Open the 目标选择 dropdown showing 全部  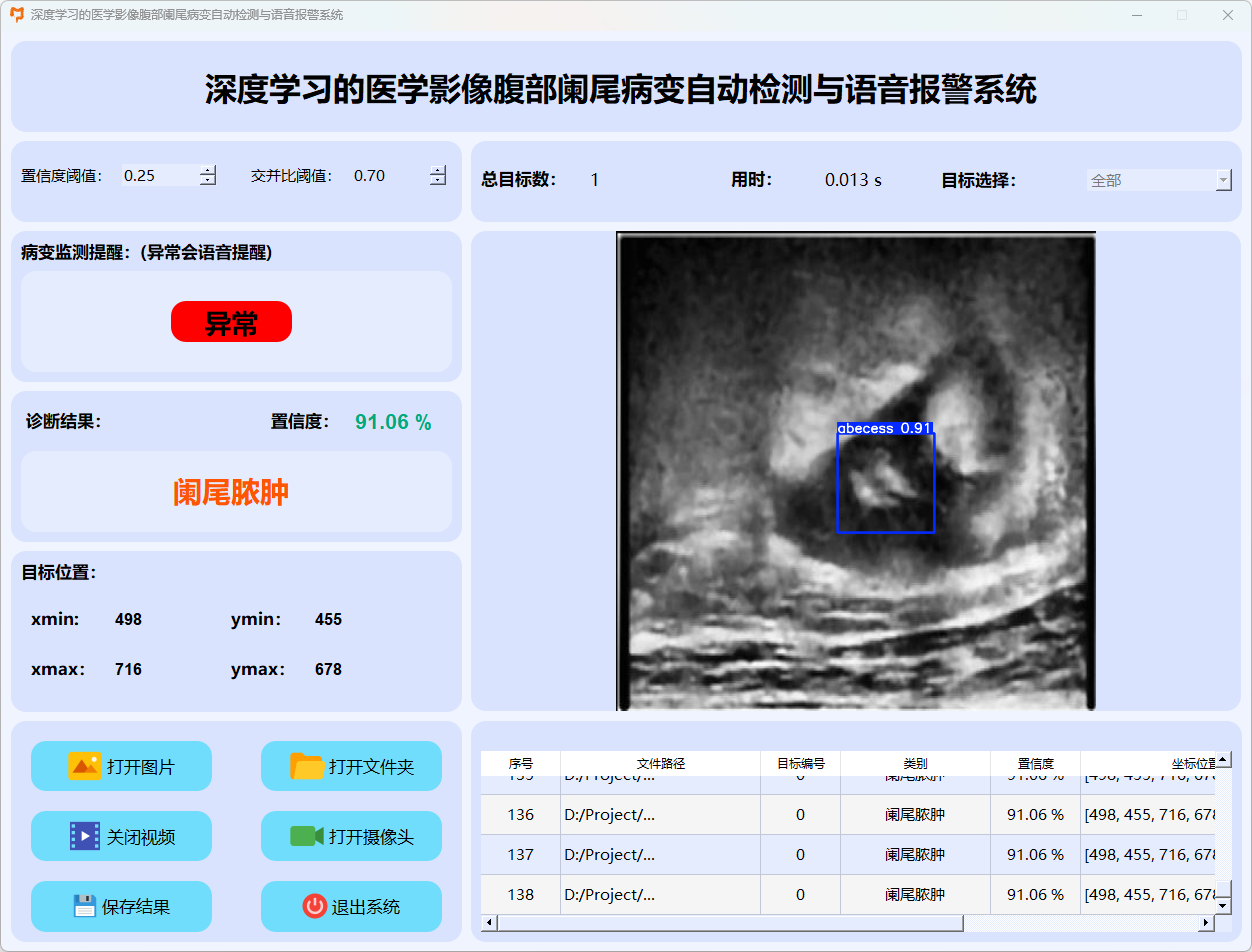click(1159, 180)
